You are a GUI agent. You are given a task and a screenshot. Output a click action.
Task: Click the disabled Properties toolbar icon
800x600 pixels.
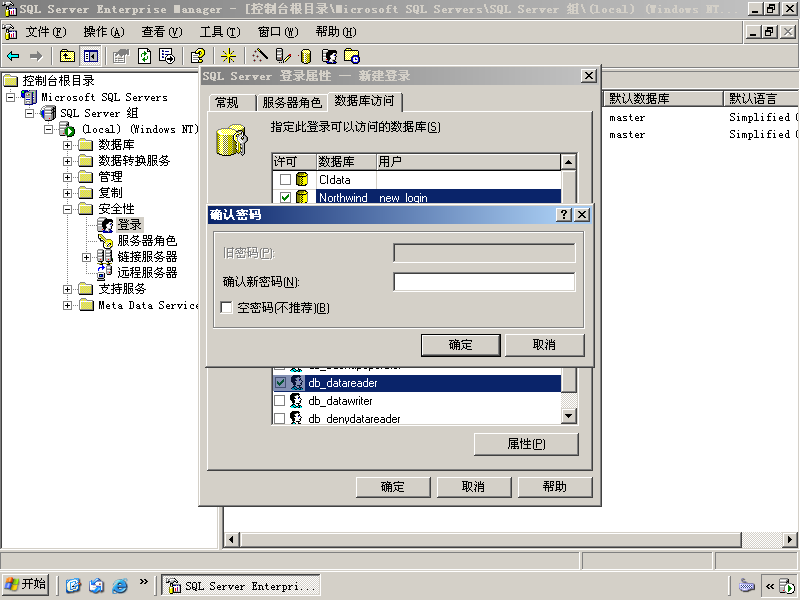(x=121, y=56)
